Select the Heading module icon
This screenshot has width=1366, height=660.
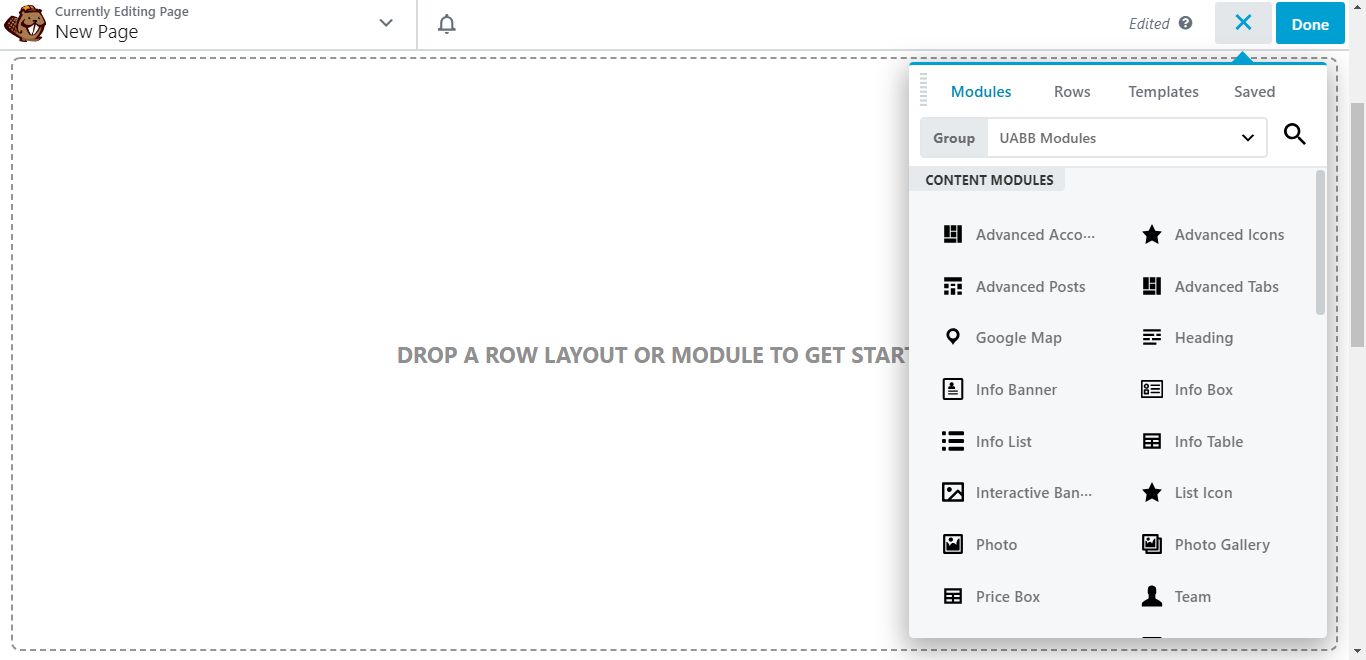[x=1152, y=338]
